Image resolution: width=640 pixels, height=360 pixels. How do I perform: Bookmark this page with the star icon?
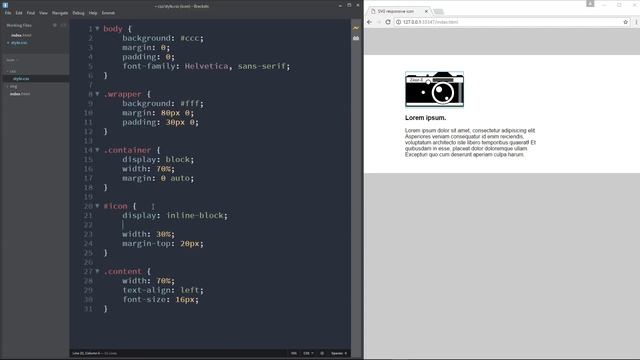point(625,22)
